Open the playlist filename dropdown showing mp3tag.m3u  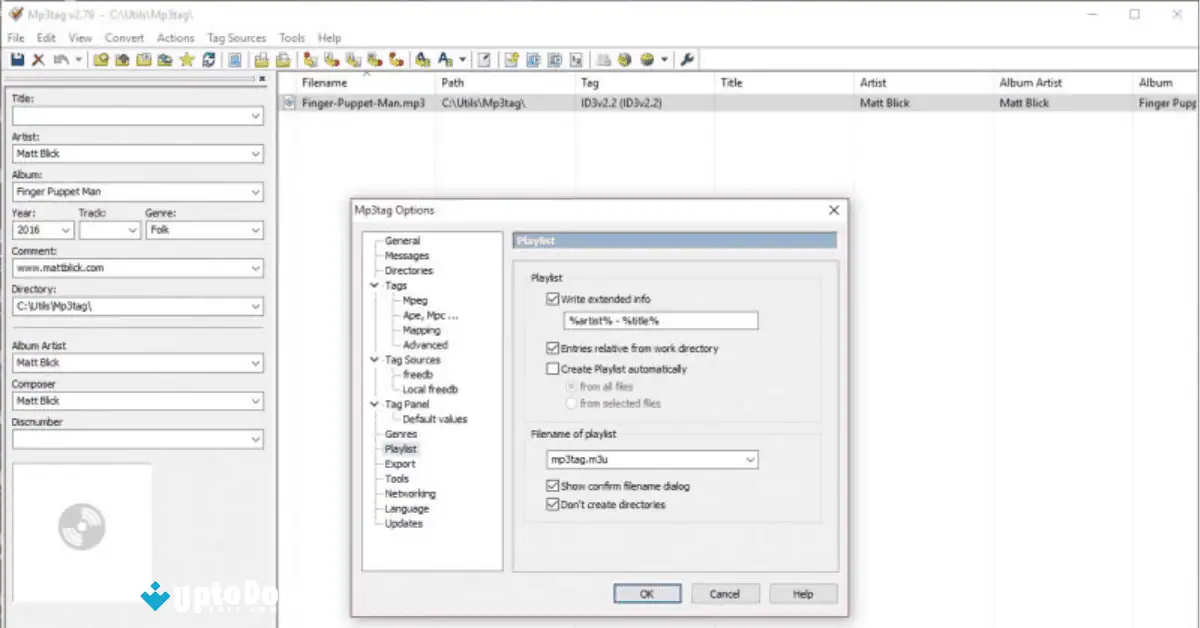pyautogui.click(x=749, y=459)
